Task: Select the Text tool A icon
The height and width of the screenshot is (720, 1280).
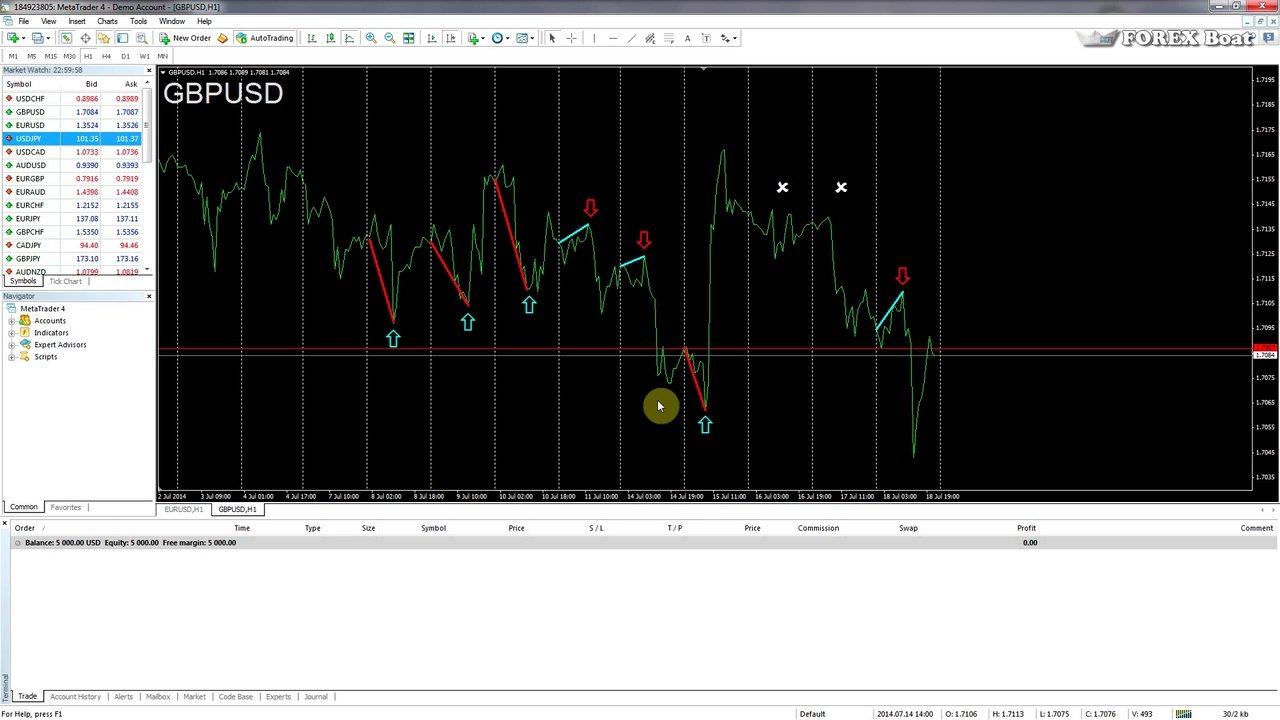Action: pos(687,38)
